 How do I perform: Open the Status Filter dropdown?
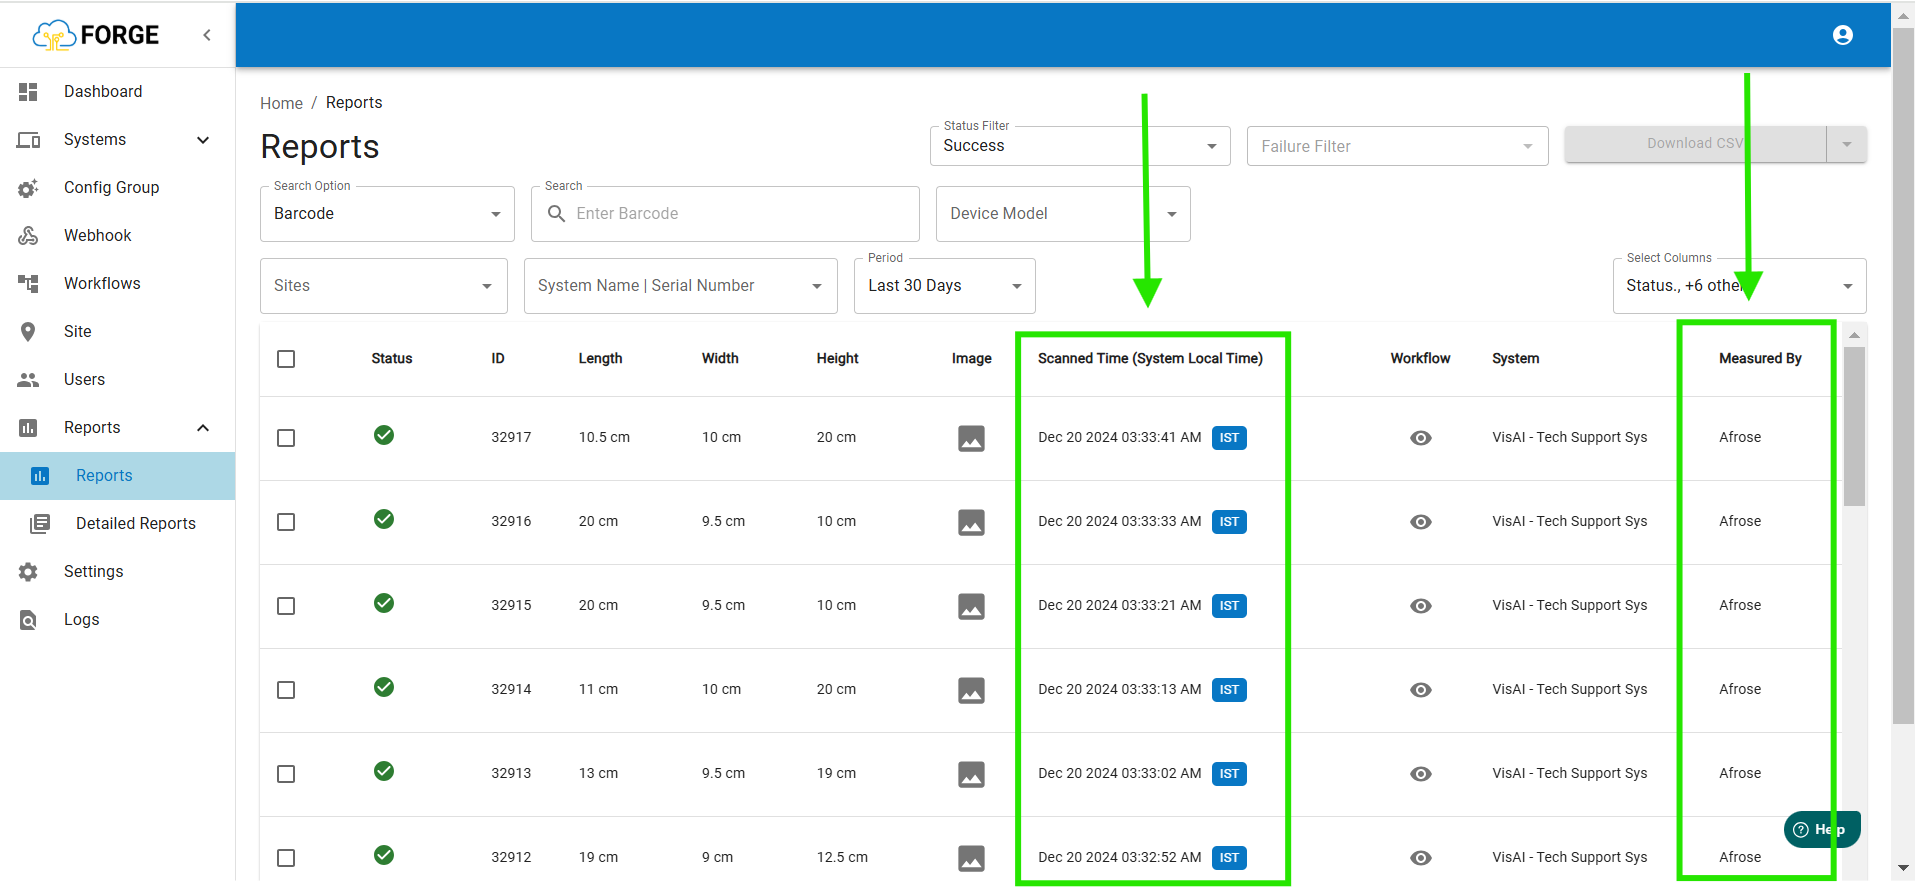click(x=1079, y=146)
